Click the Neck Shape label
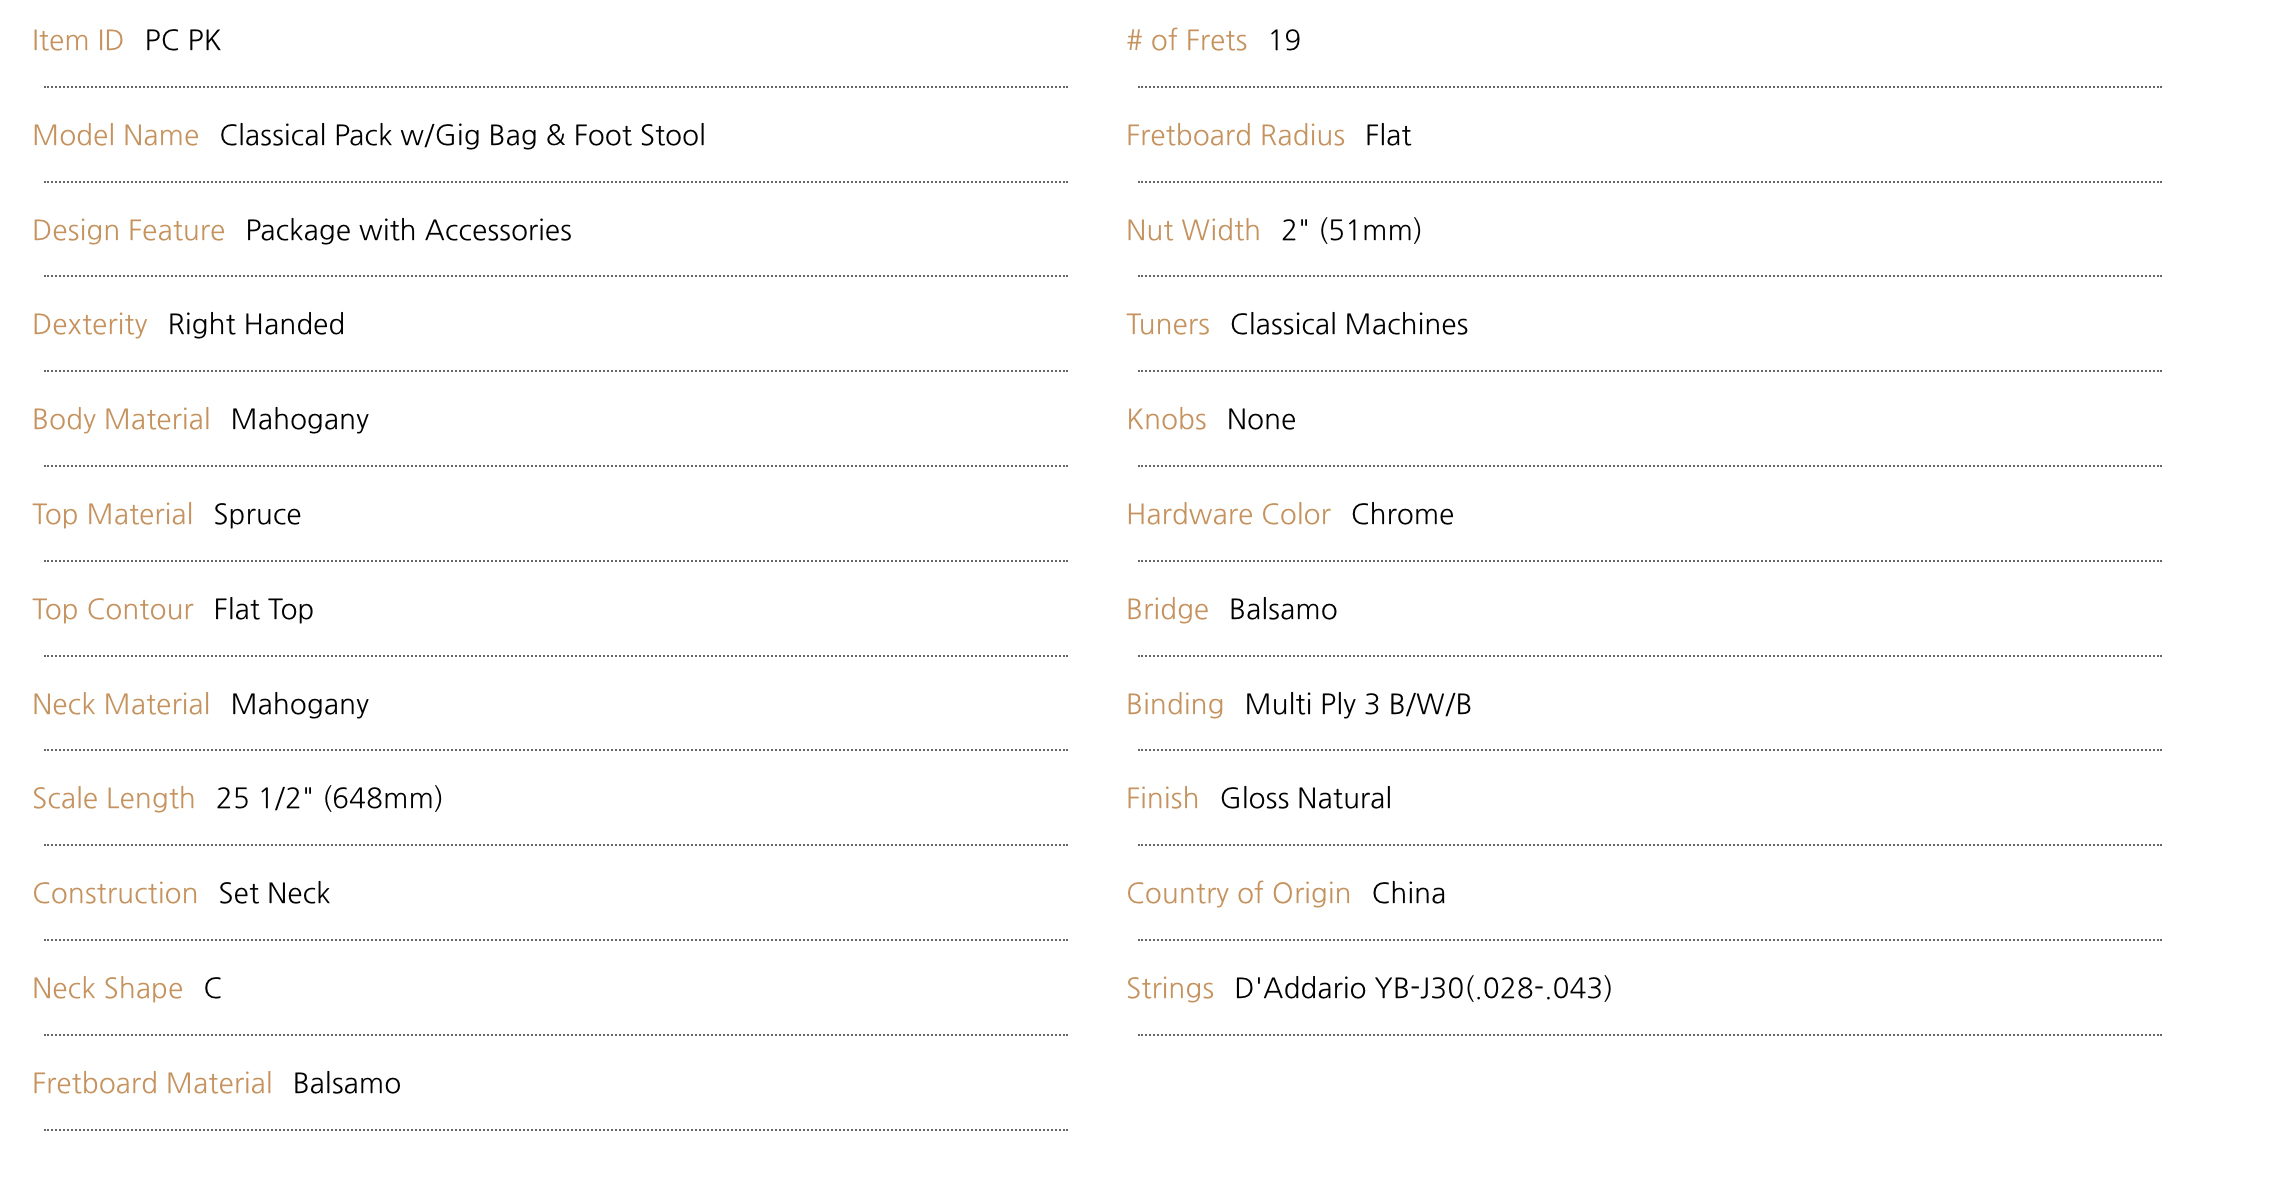Image resolution: width=2282 pixels, height=1196 pixels. 107,988
